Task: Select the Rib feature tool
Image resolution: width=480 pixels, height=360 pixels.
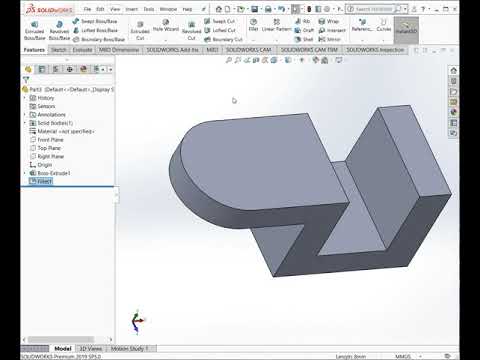Action: pyautogui.click(x=303, y=21)
